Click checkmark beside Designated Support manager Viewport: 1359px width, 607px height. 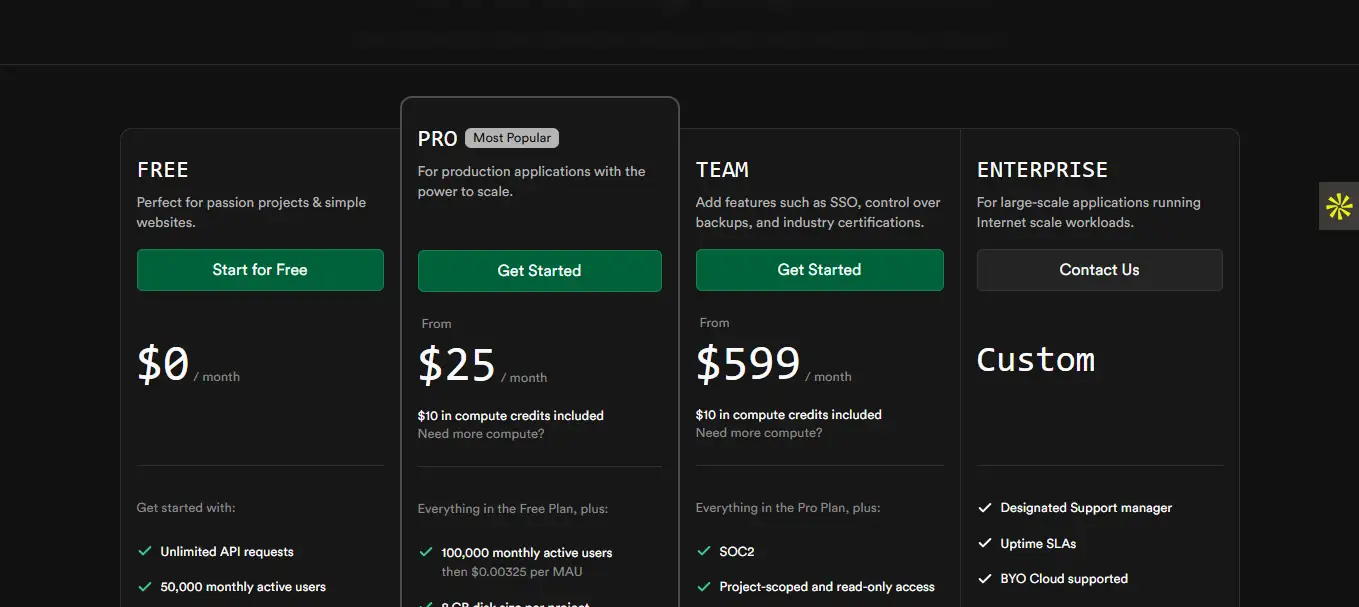pos(984,508)
